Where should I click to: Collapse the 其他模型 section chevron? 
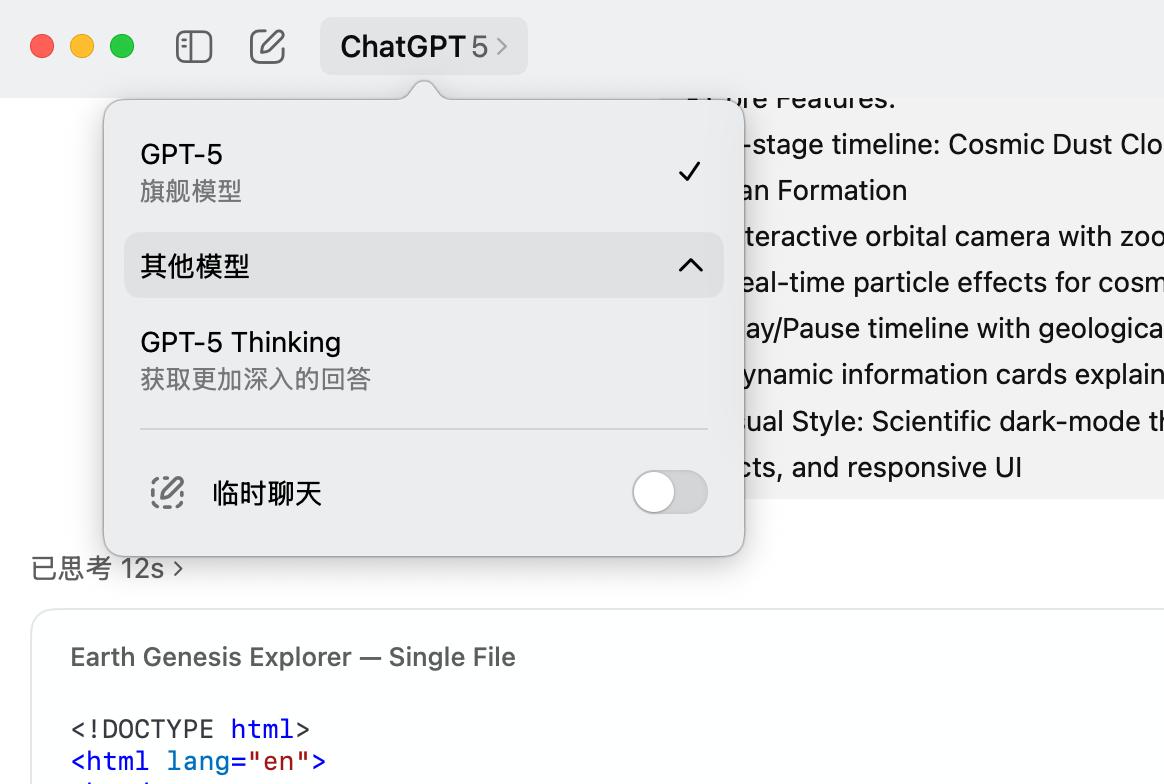[x=690, y=266]
